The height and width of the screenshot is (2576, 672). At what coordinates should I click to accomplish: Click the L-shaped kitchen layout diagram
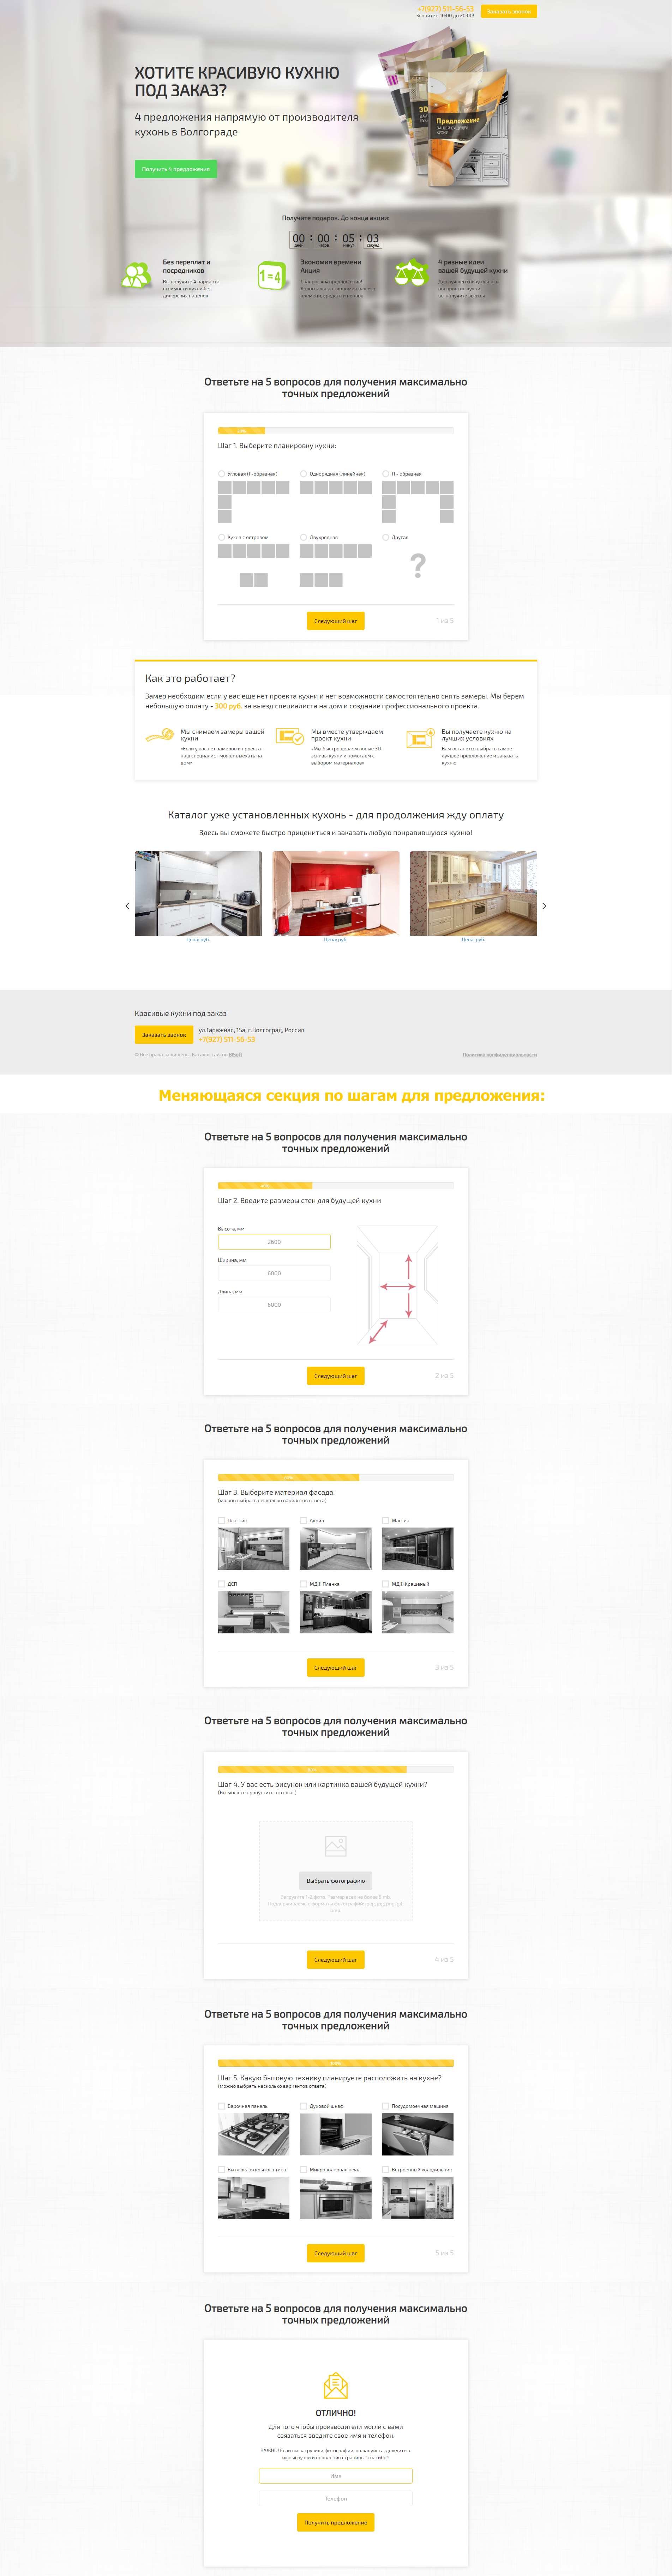pyautogui.click(x=254, y=502)
